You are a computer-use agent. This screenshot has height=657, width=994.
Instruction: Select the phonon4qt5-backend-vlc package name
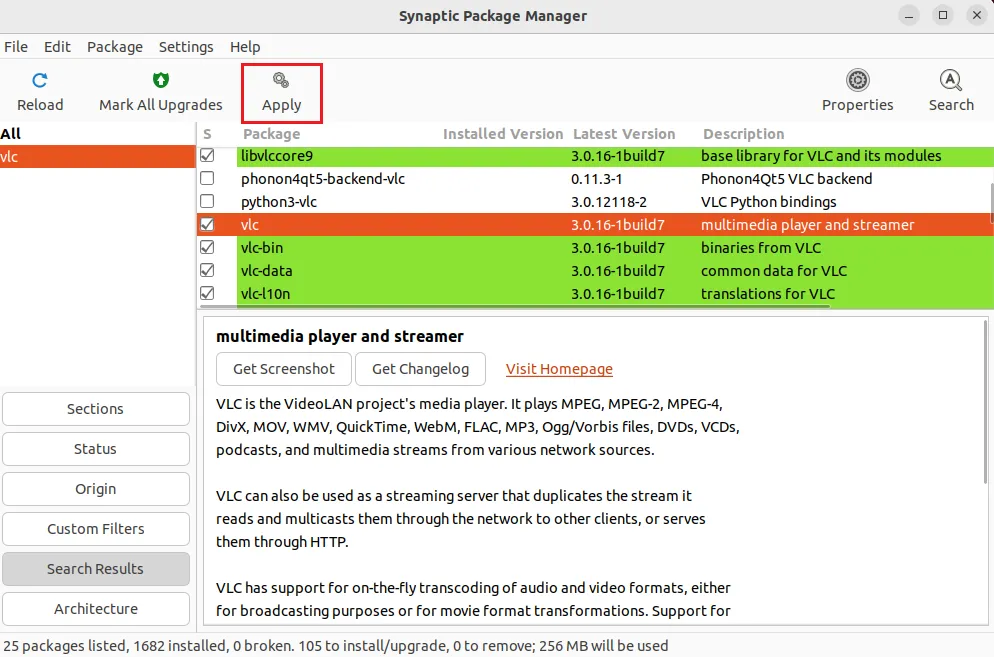[323, 179]
